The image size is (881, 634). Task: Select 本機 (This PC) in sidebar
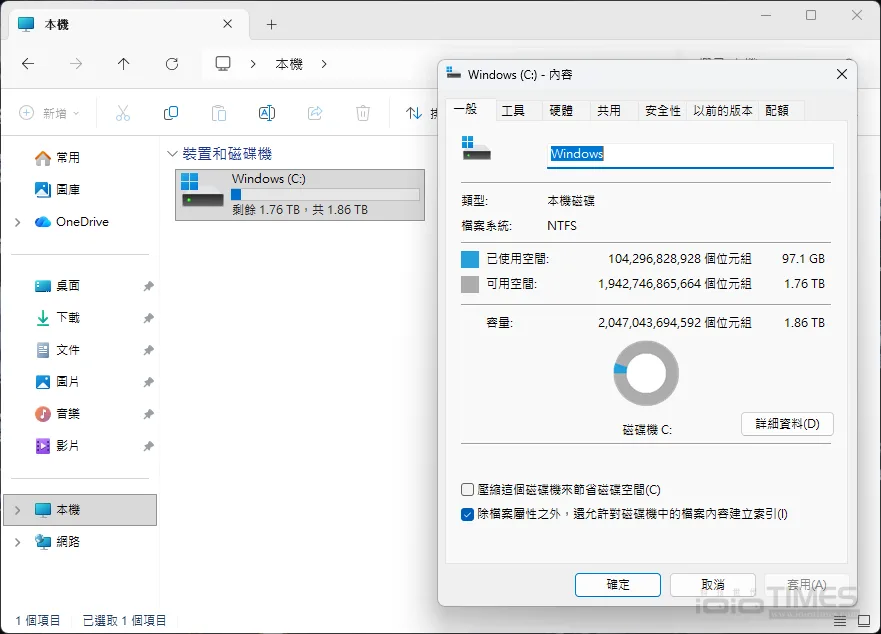(x=80, y=510)
